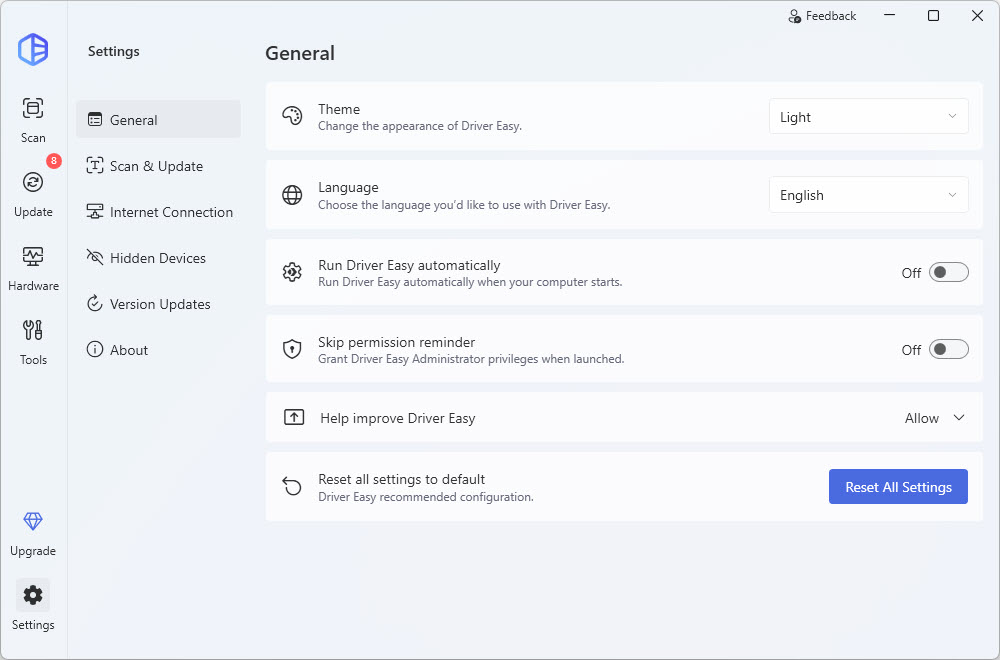This screenshot has width=1000, height=660.
Task: Open the Tools wrench icon
Action: click(x=33, y=331)
